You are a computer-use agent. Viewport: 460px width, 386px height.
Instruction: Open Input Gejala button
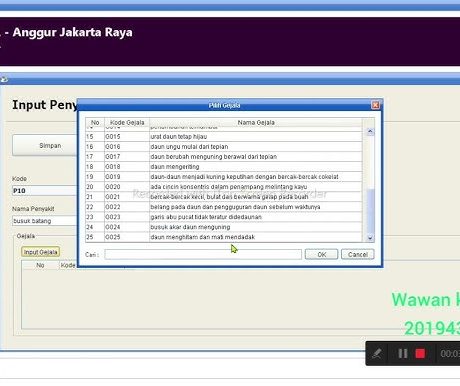coord(41,252)
